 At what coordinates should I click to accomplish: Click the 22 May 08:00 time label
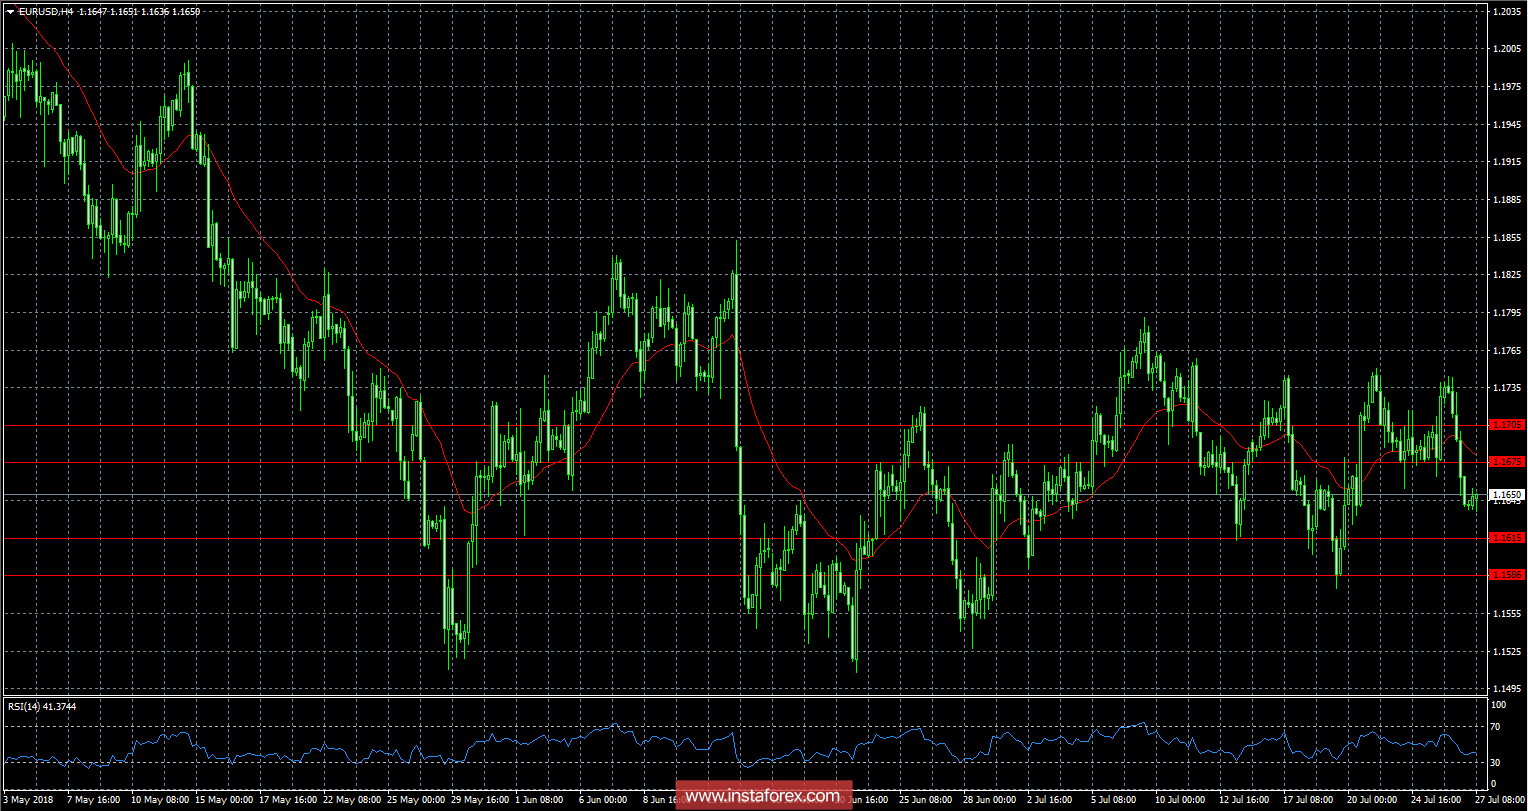351,800
